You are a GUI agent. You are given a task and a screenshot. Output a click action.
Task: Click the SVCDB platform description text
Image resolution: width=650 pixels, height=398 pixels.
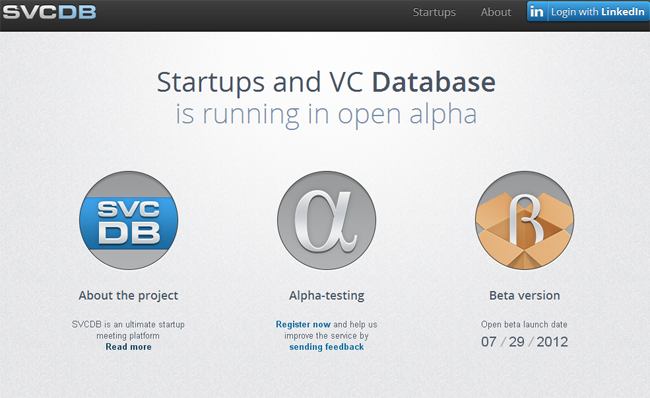click(128, 330)
